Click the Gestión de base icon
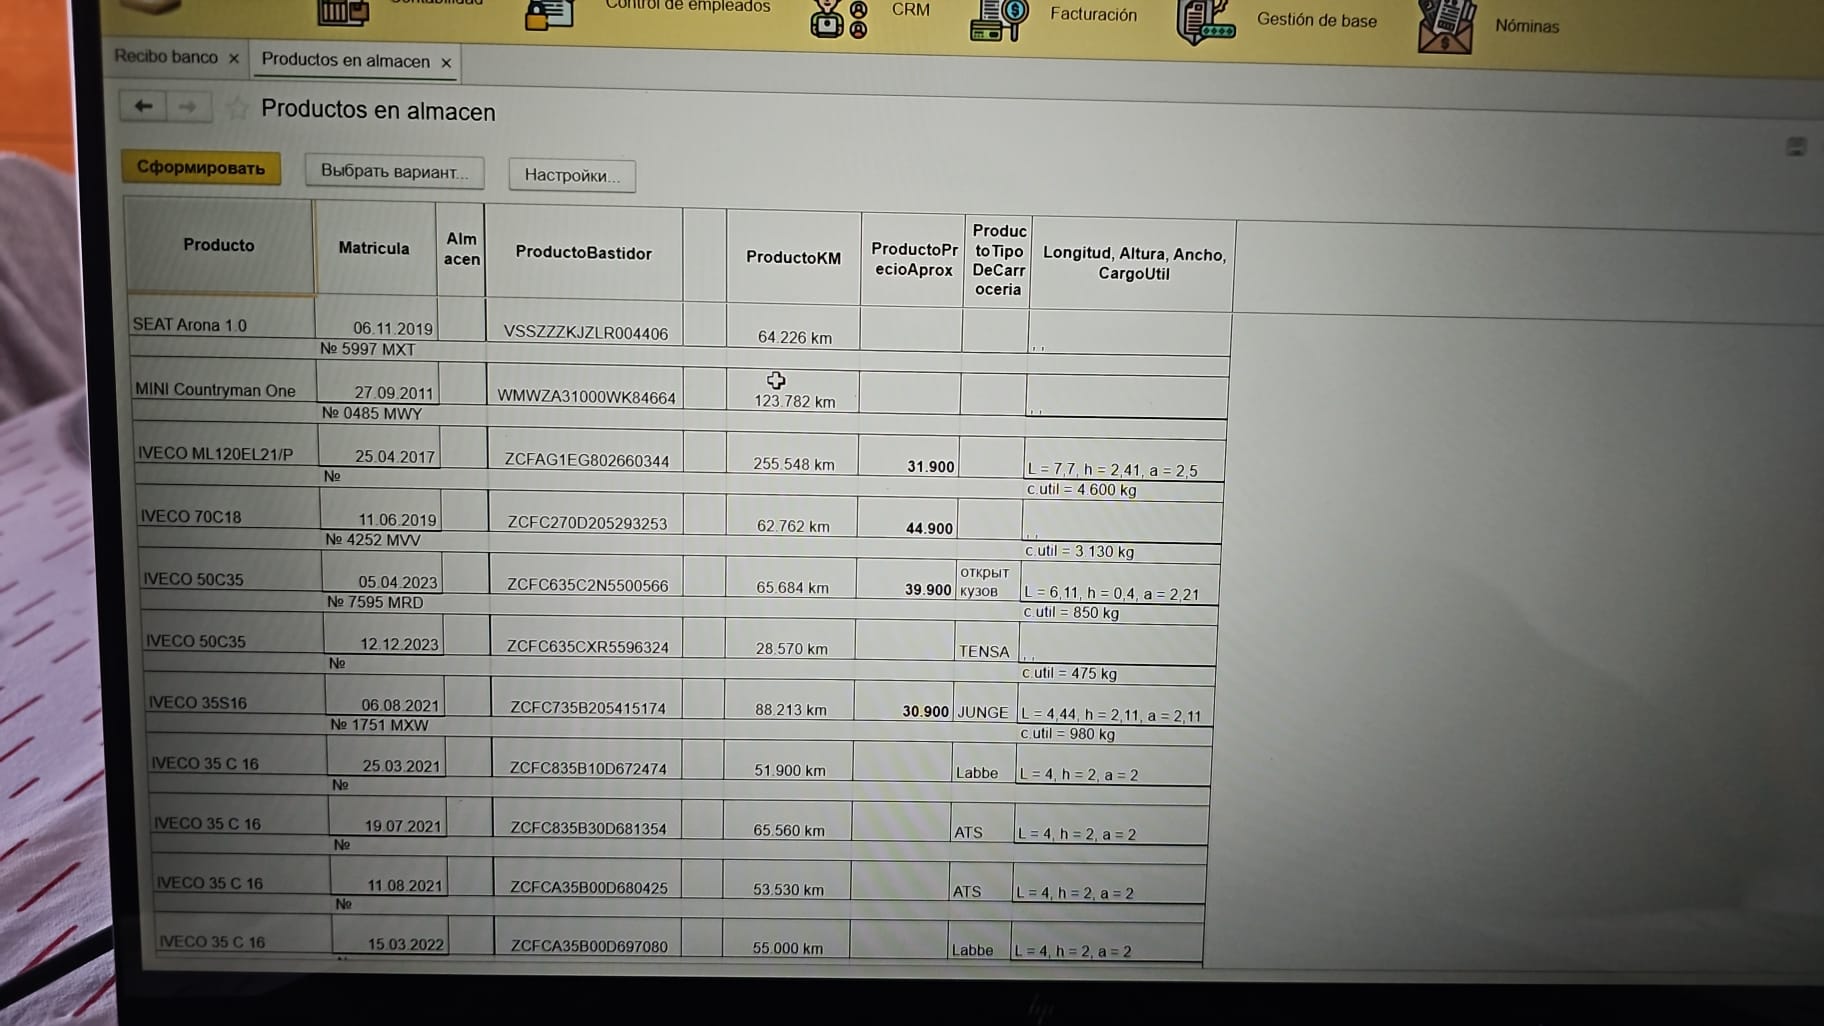1824x1026 pixels. (x=1205, y=21)
